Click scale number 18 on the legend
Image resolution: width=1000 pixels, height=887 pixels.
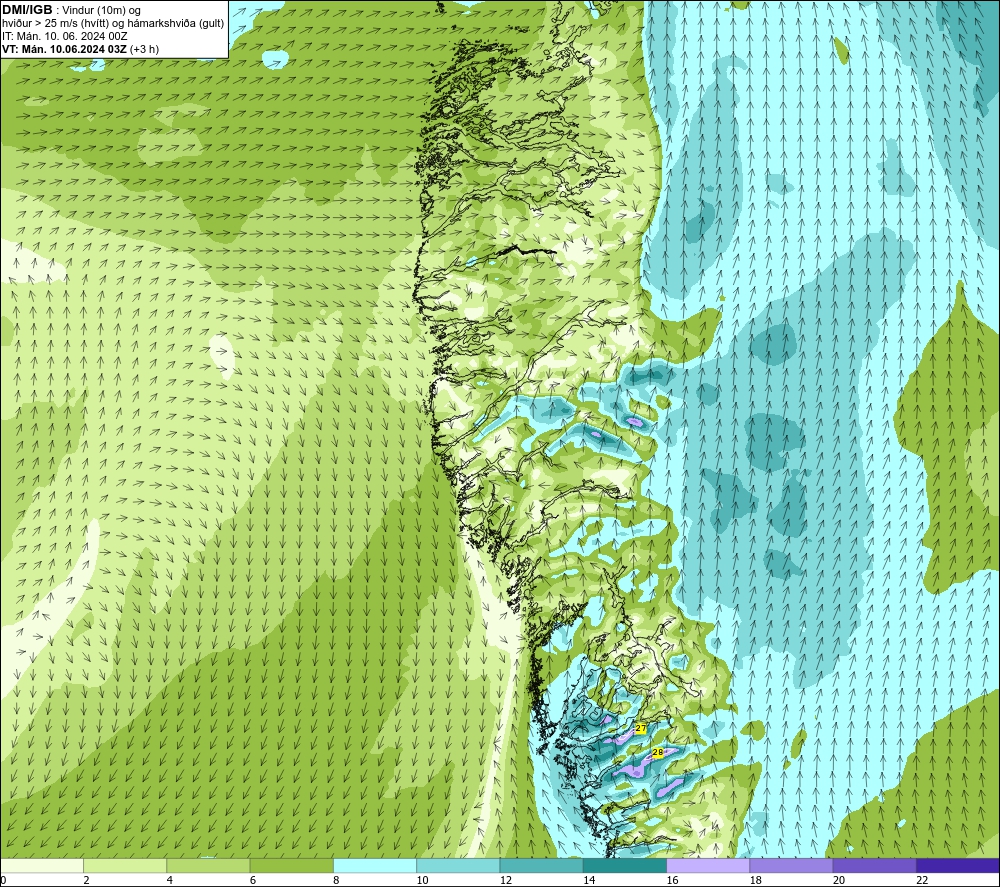click(x=756, y=880)
